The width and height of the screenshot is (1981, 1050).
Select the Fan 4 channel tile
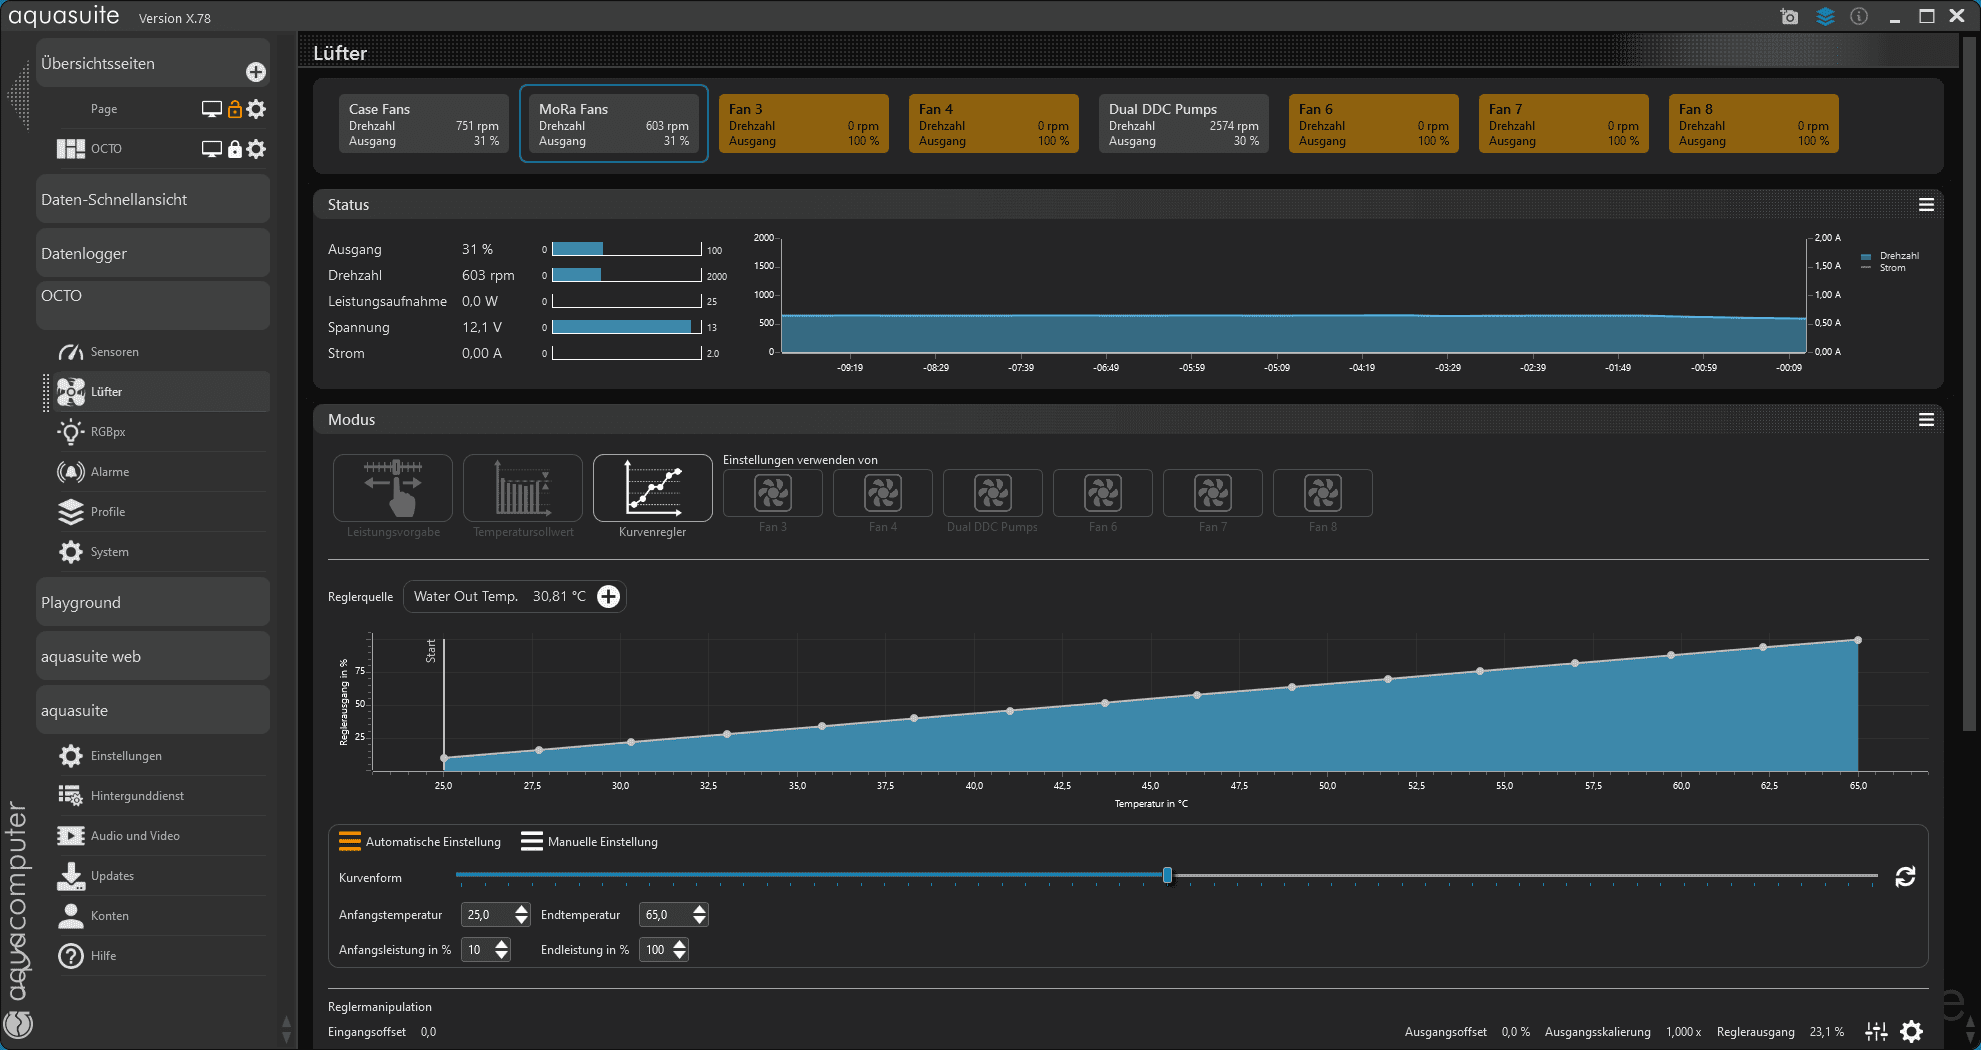click(994, 124)
